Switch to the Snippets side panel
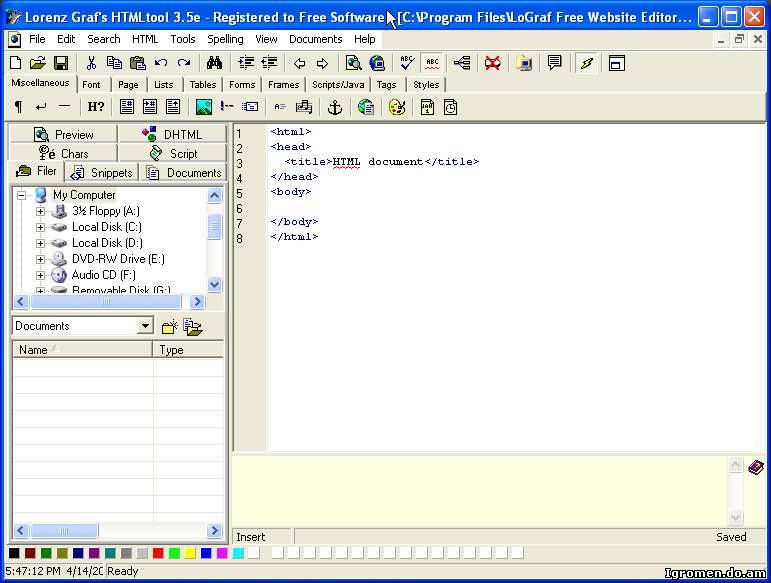The image size is (771, 583). point(102,173)
